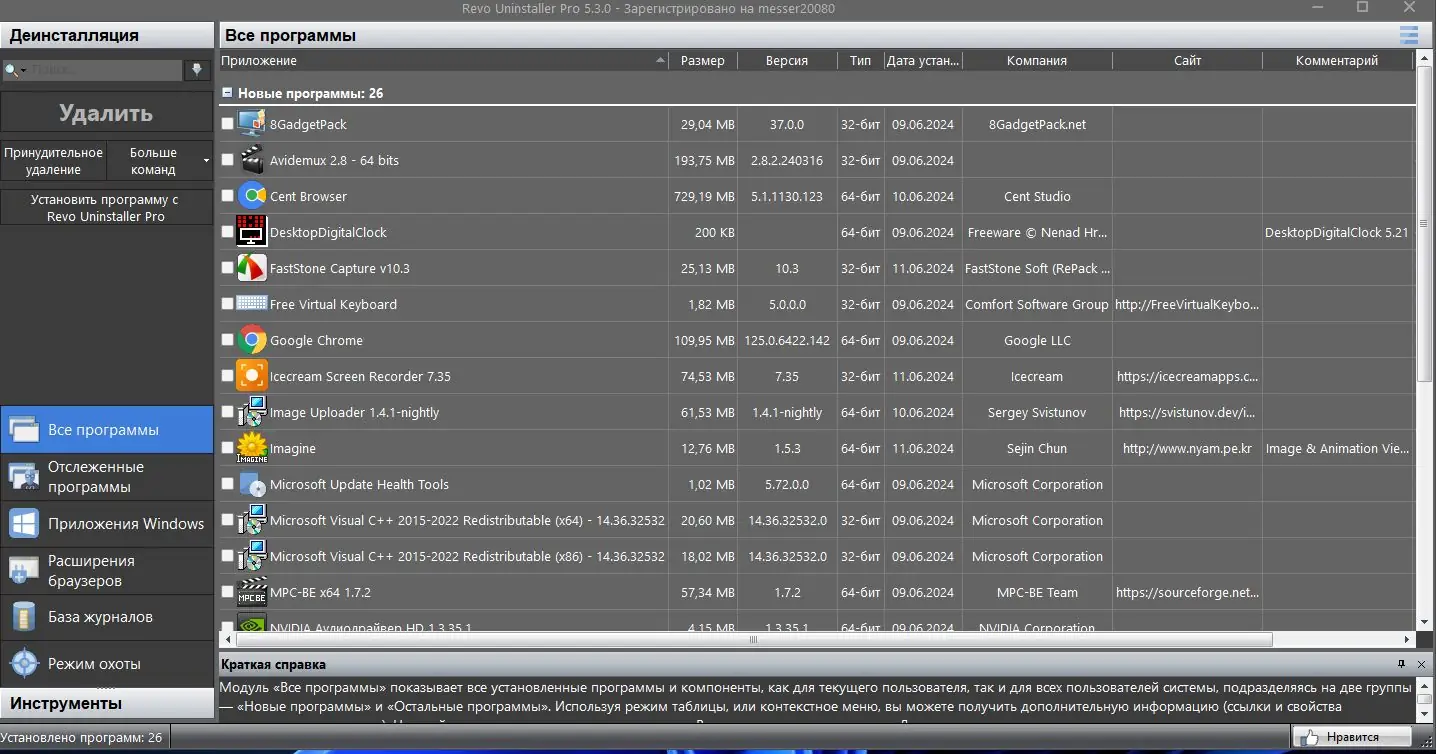Switch to Отслеженные программы section

[107, 477]
